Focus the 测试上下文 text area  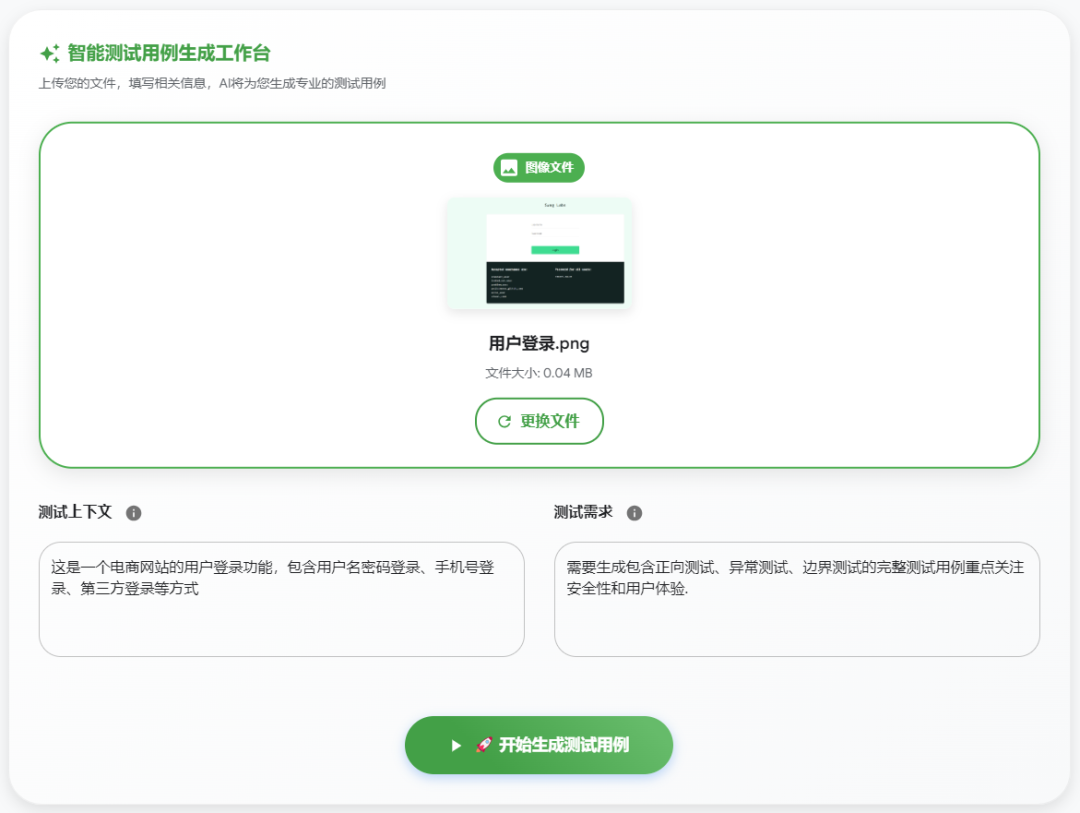click(282, 599)
